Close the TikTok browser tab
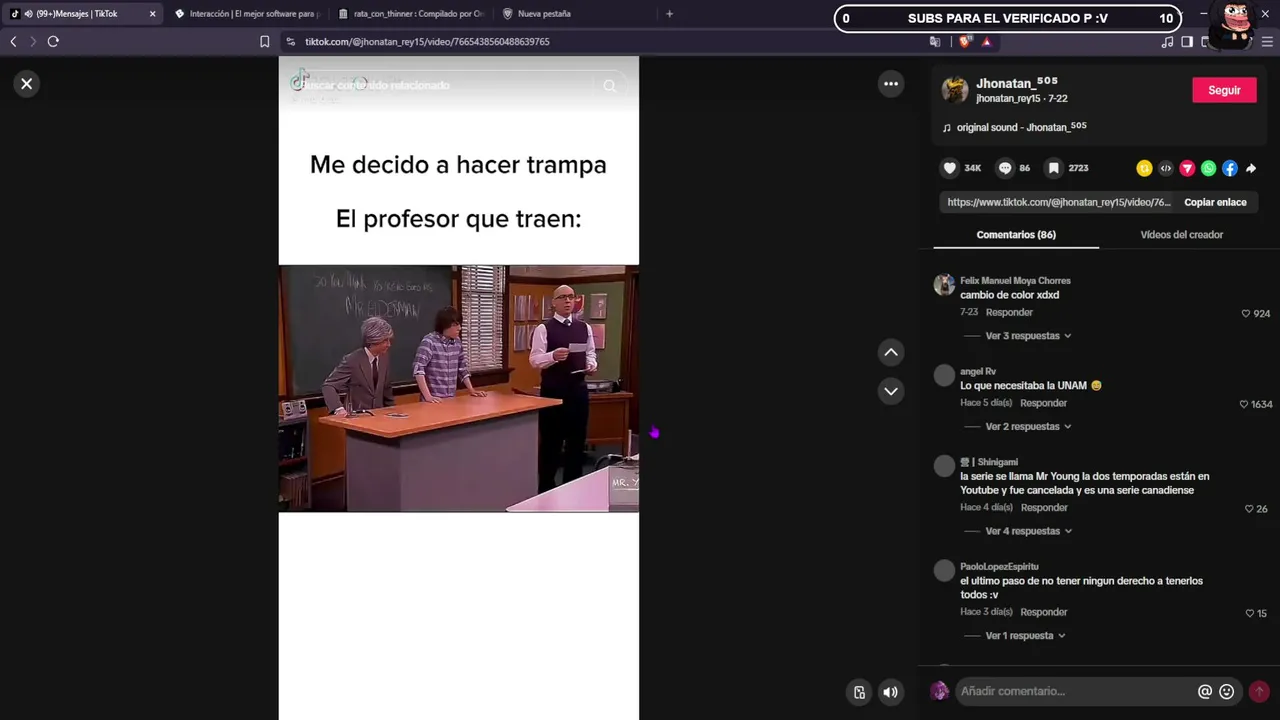The image size is (1280, 720). coord(152,14)
